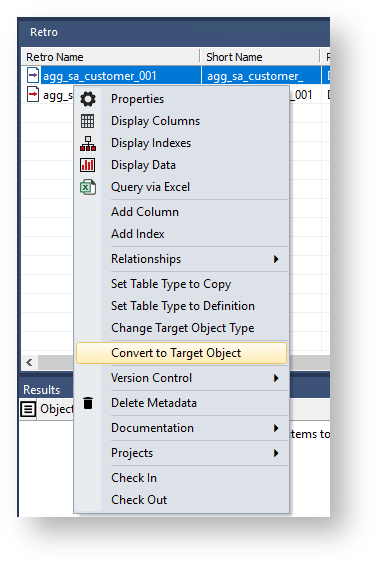Expand the Version Control submenu arrow
This screenshot has height=565, width=378.
pos(276,378)
